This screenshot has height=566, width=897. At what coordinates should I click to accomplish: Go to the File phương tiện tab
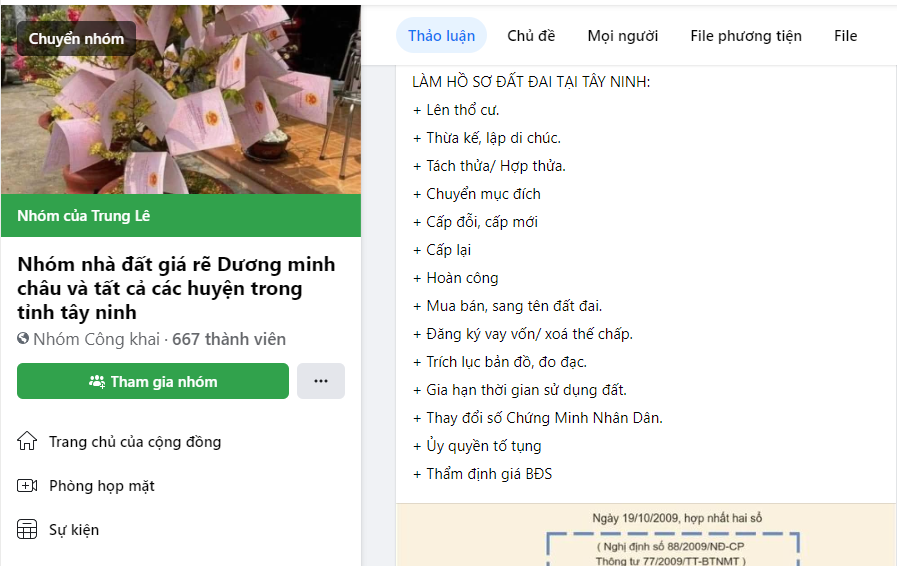pyautogui.click(x=745, y=36)
